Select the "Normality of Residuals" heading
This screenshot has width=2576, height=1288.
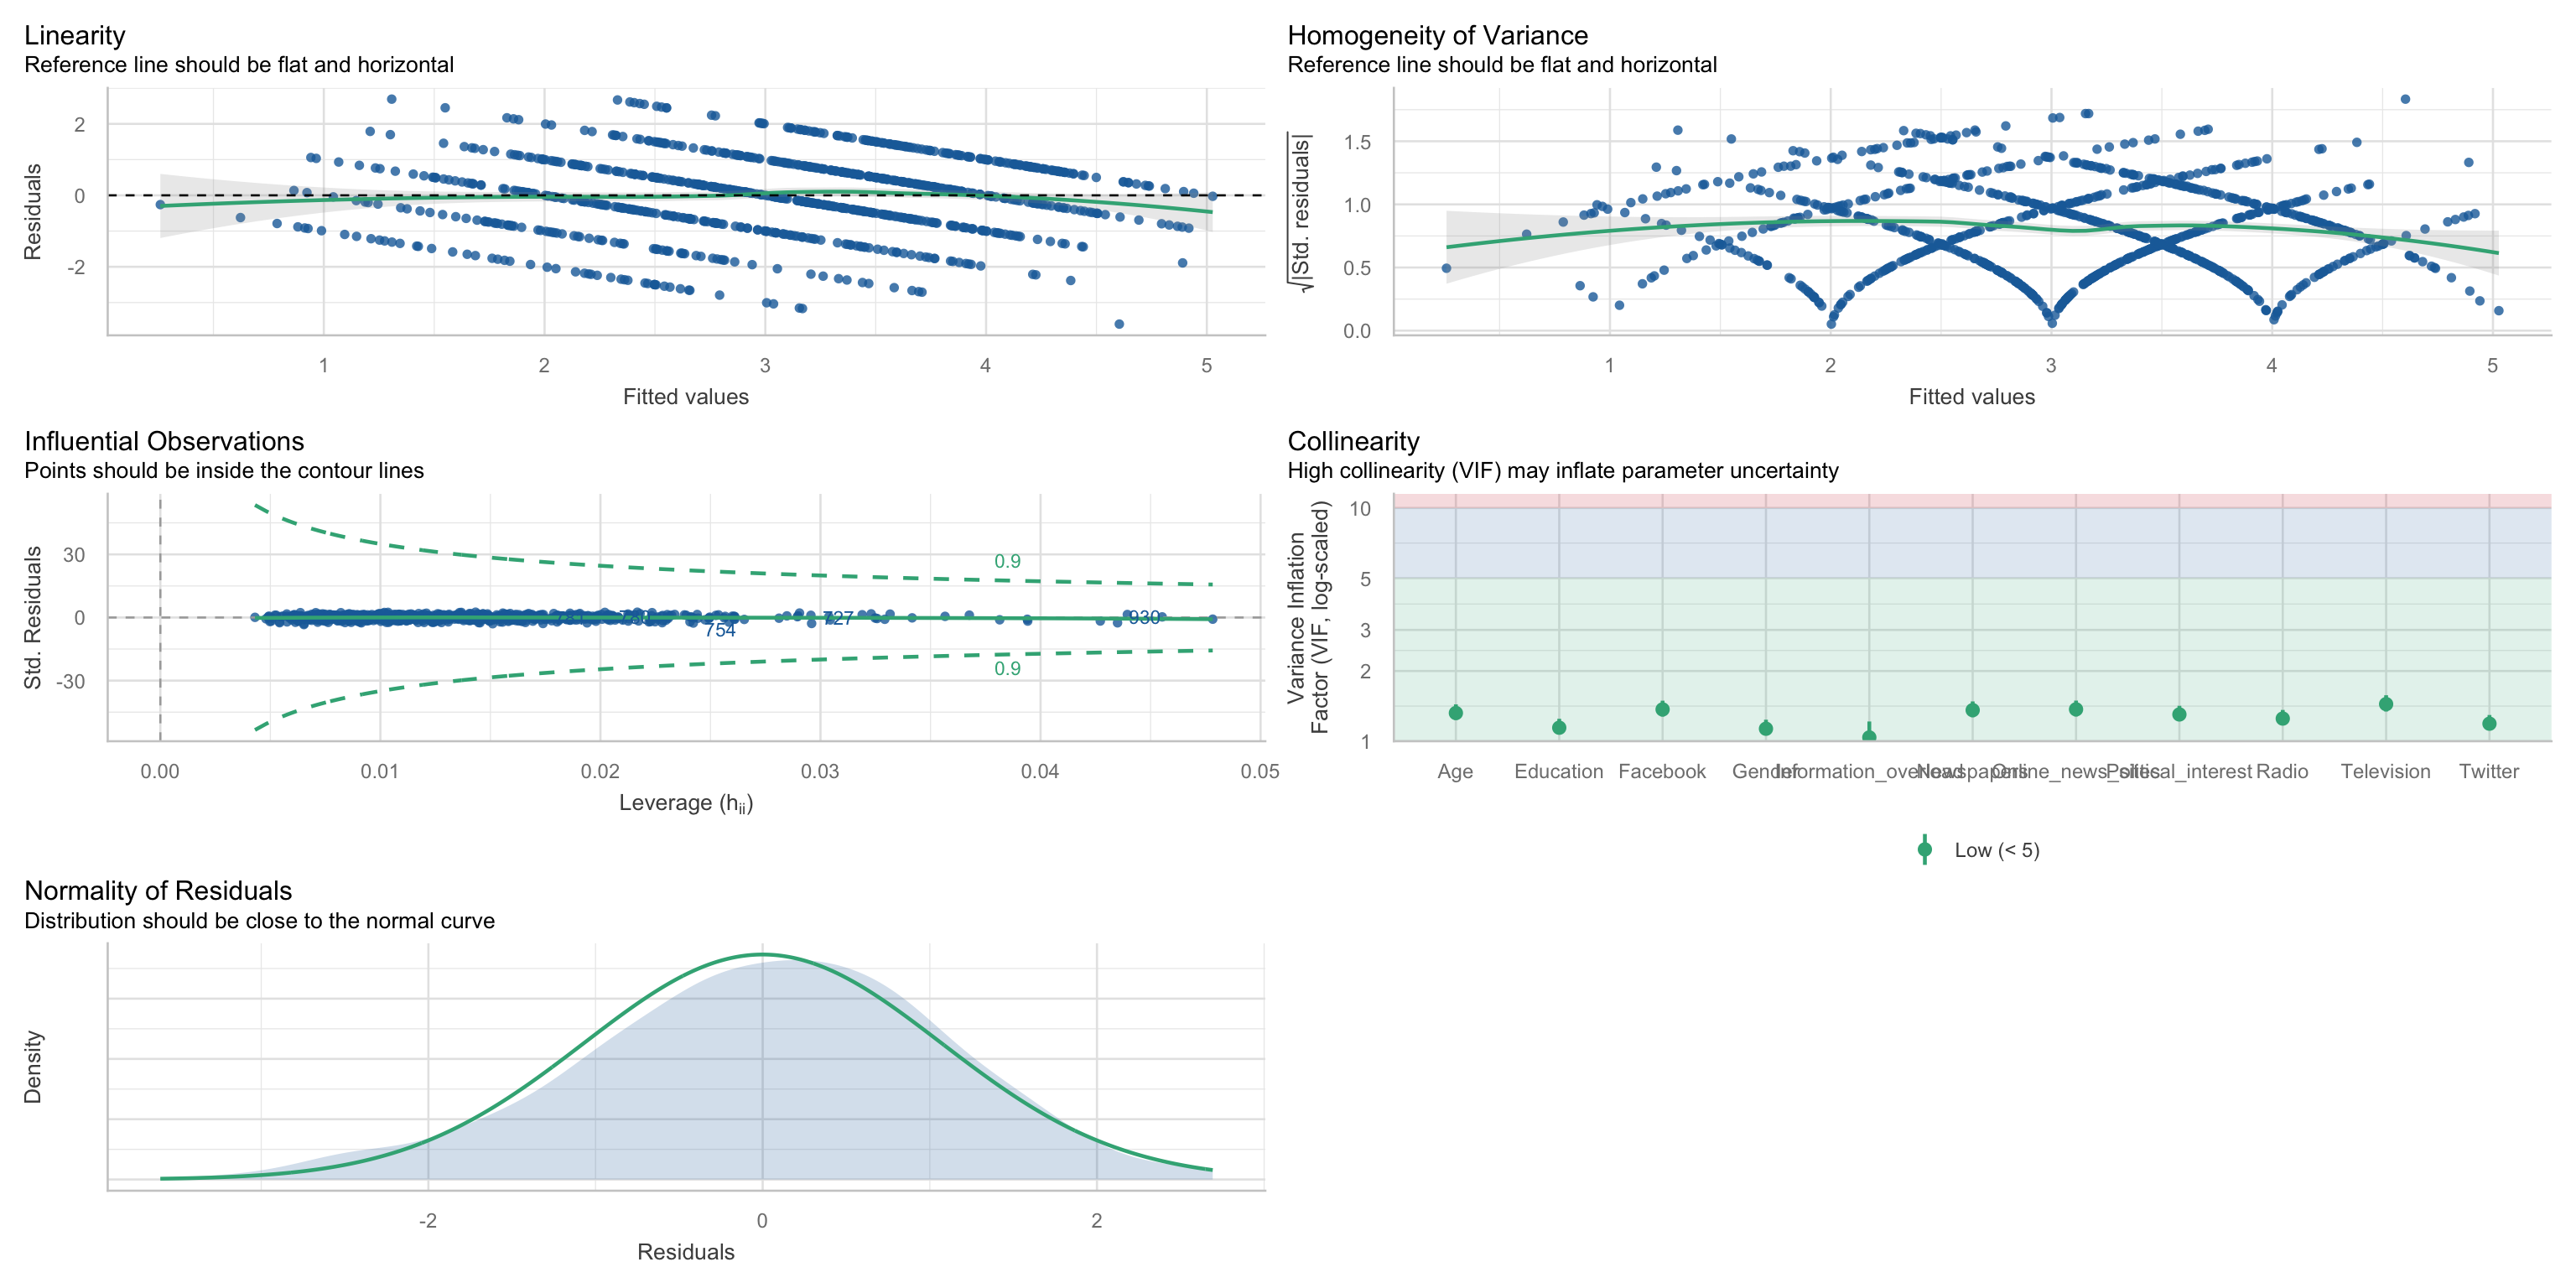coord(158,890)
